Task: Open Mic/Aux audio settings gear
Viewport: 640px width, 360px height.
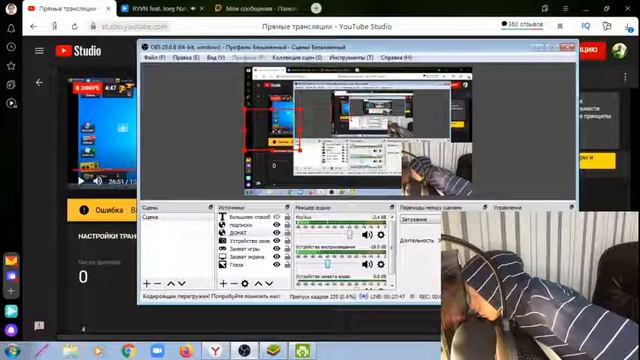Action: (381, 235)
